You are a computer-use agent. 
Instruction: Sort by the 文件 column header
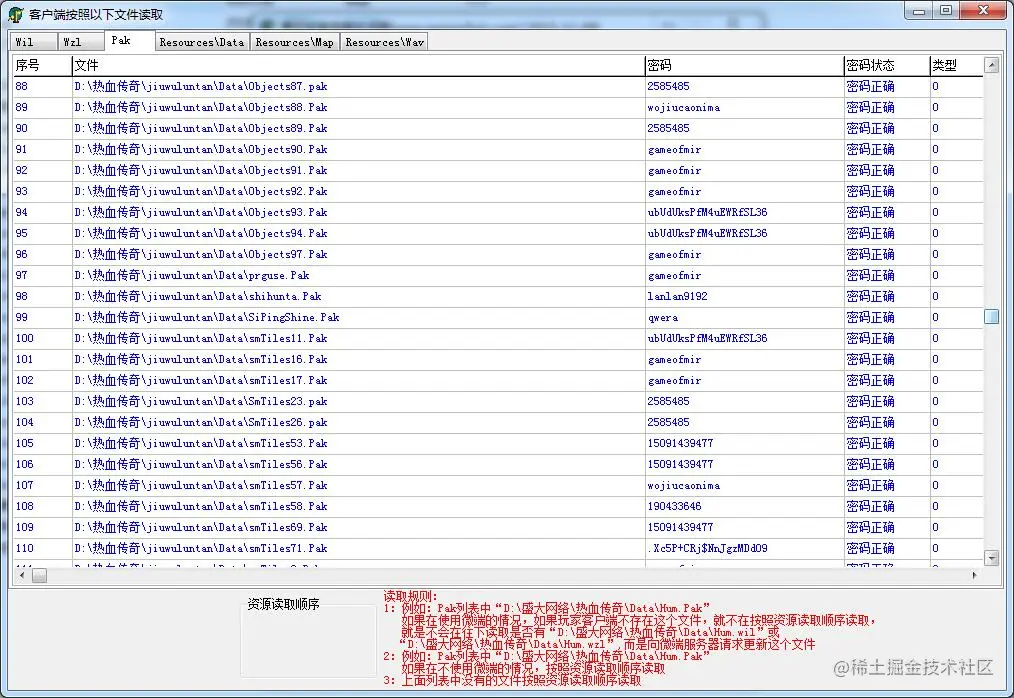(358, 65)
